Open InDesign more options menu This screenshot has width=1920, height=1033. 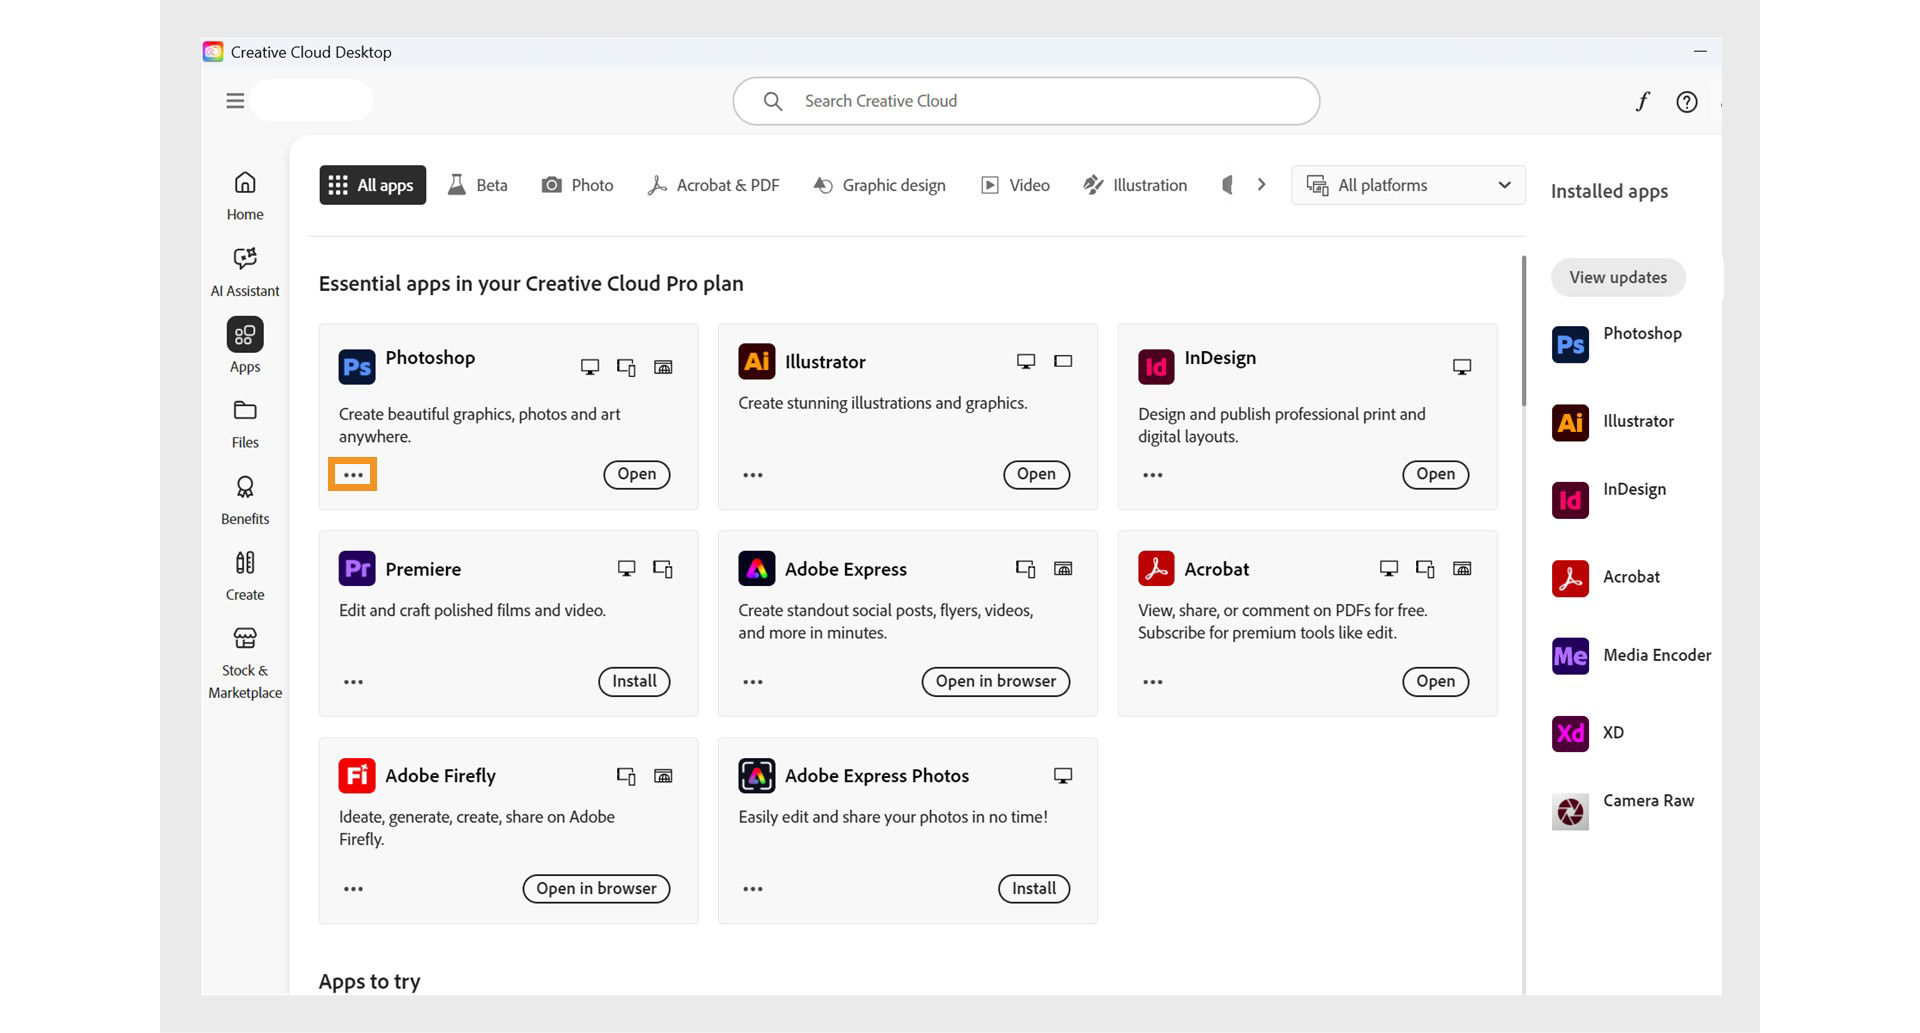[1153, 475]
